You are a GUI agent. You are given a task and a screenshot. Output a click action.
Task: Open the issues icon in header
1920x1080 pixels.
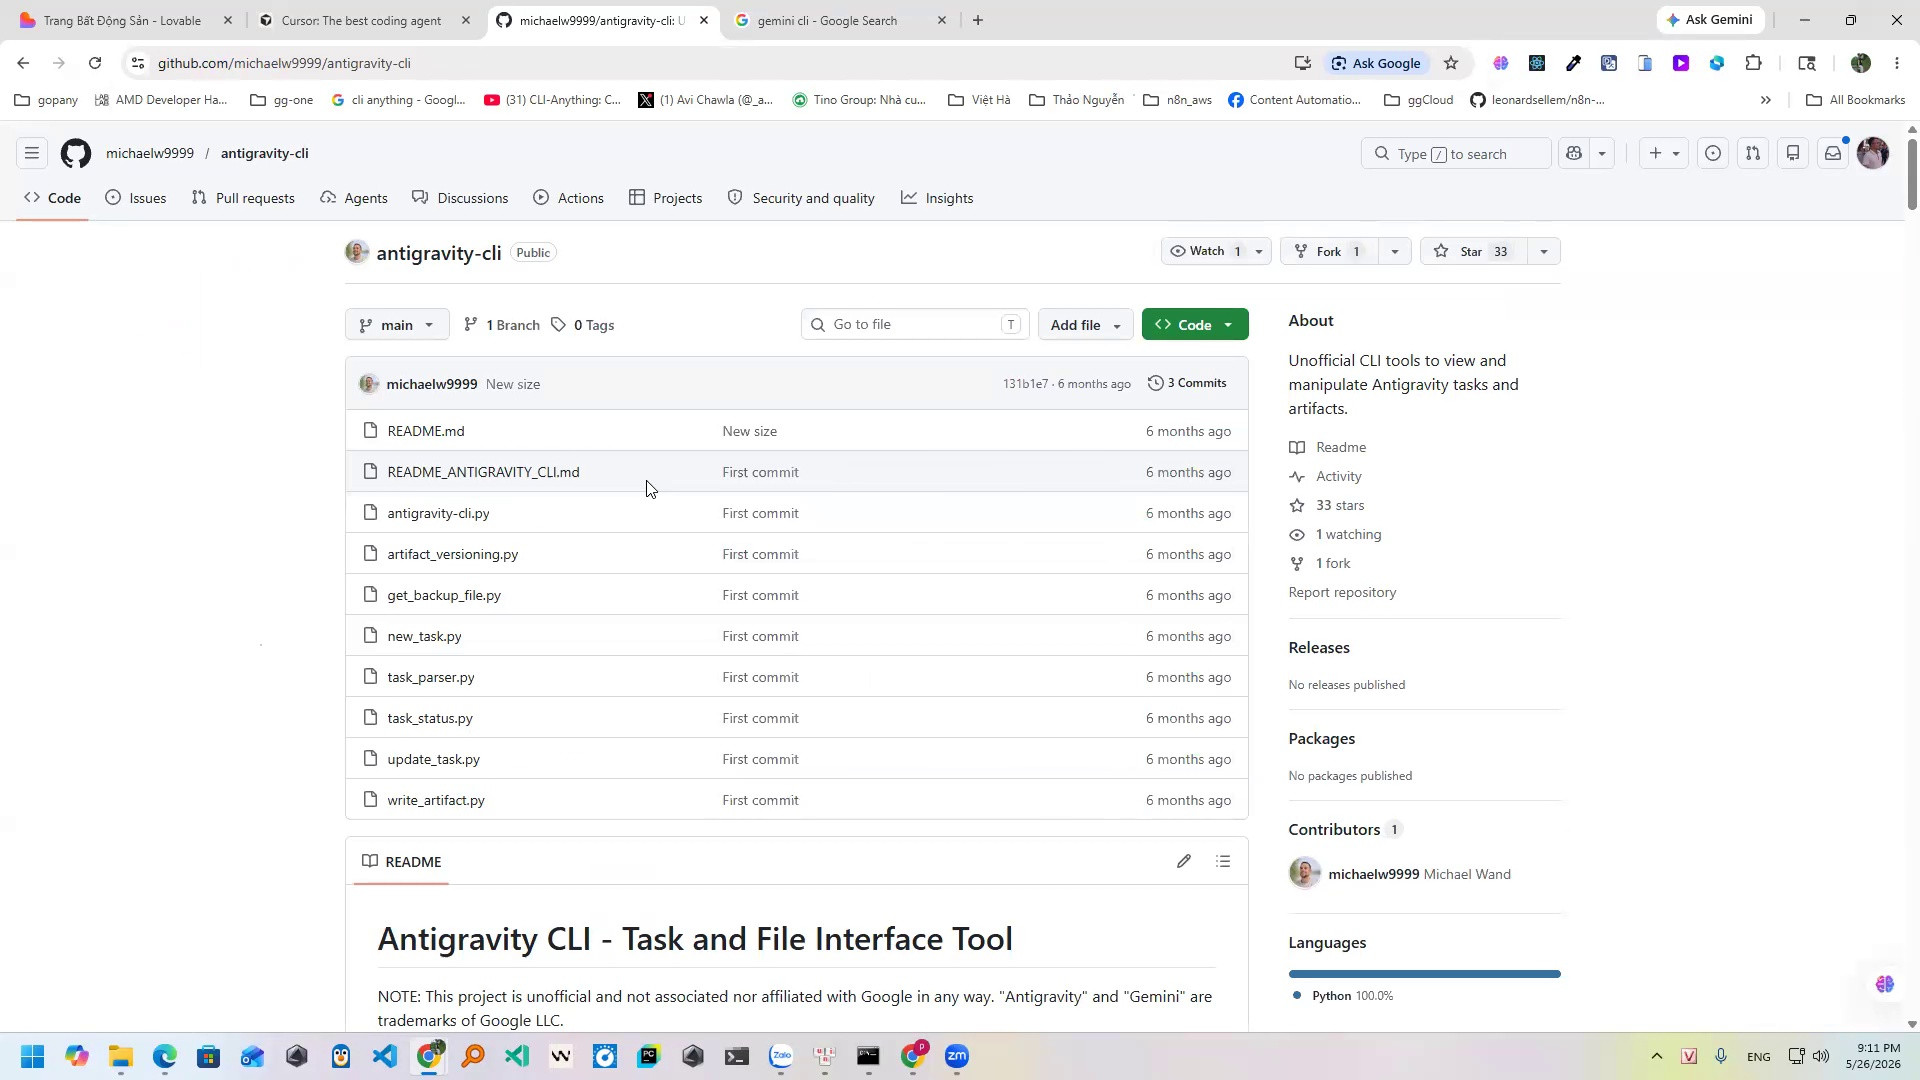[x=1713, y=154]
